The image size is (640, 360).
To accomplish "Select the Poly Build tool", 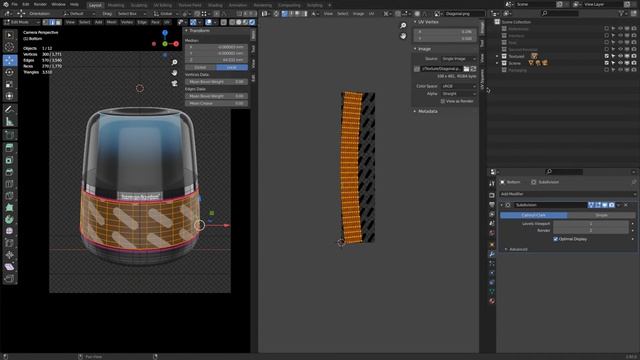I will point(9,207).
